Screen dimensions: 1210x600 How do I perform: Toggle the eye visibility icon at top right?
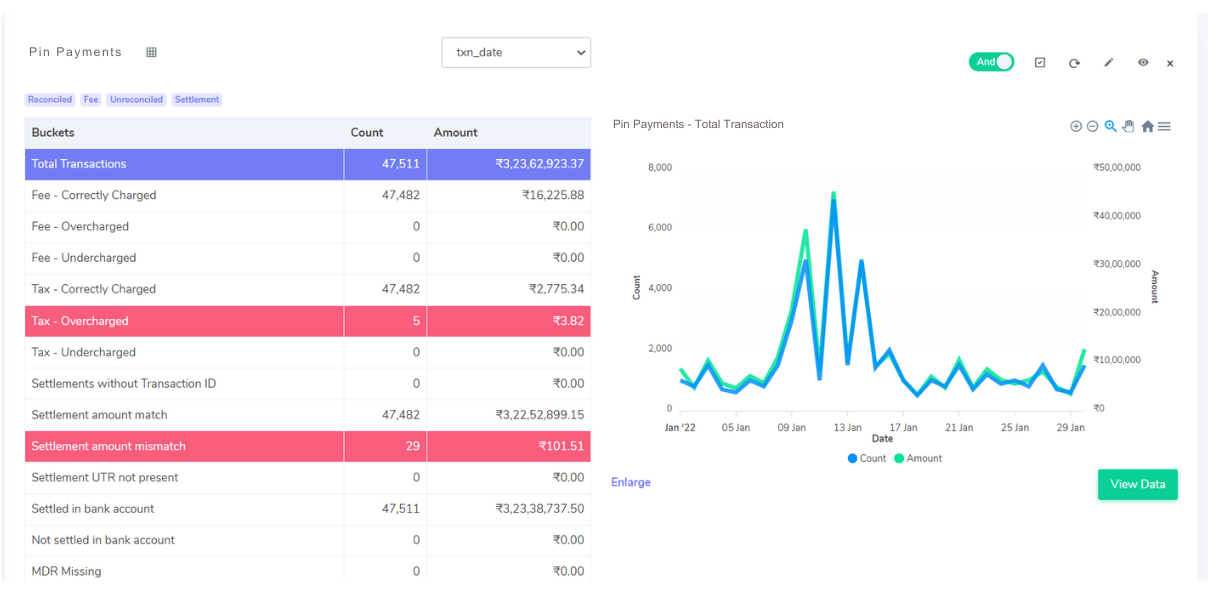[1143, 63]
